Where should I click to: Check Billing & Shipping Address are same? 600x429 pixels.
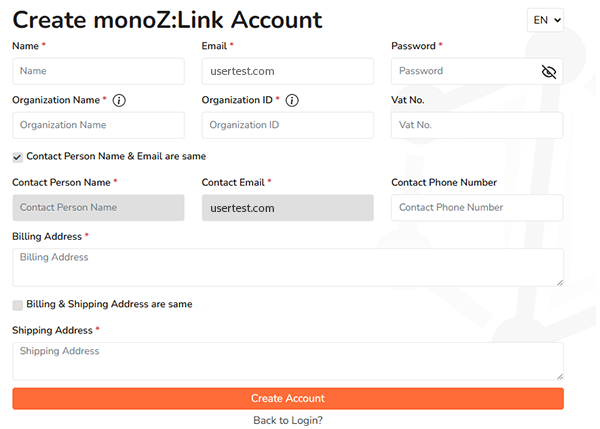(x=18, y=305)
